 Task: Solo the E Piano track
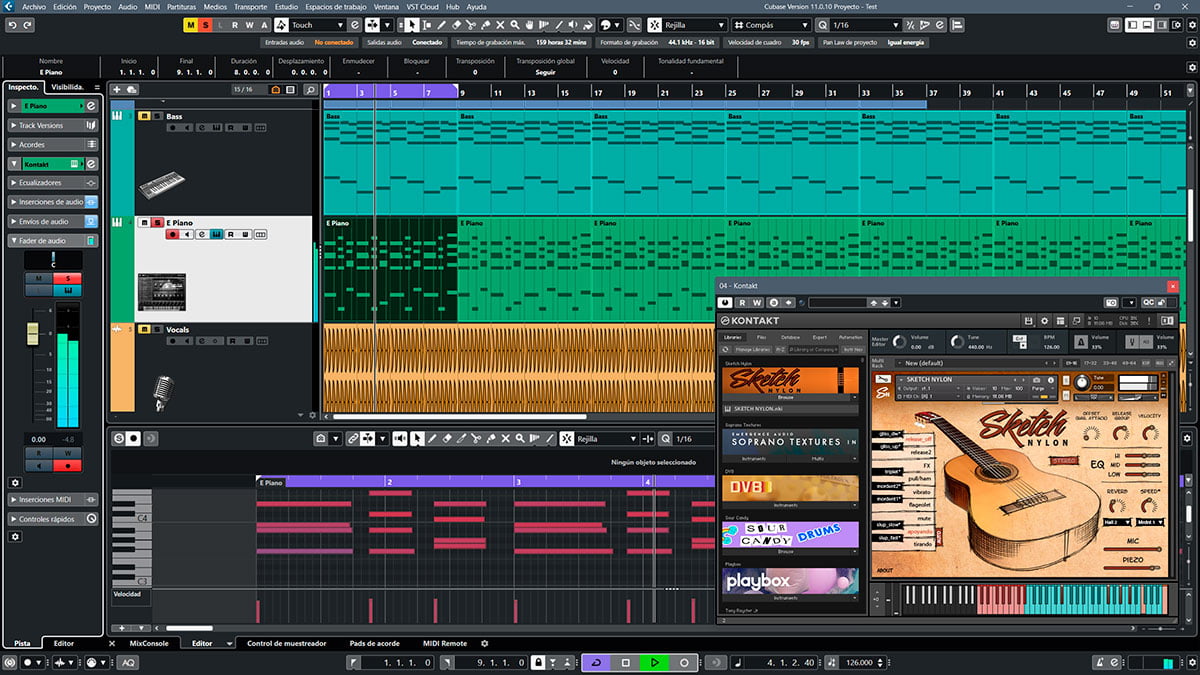point(157,222)
